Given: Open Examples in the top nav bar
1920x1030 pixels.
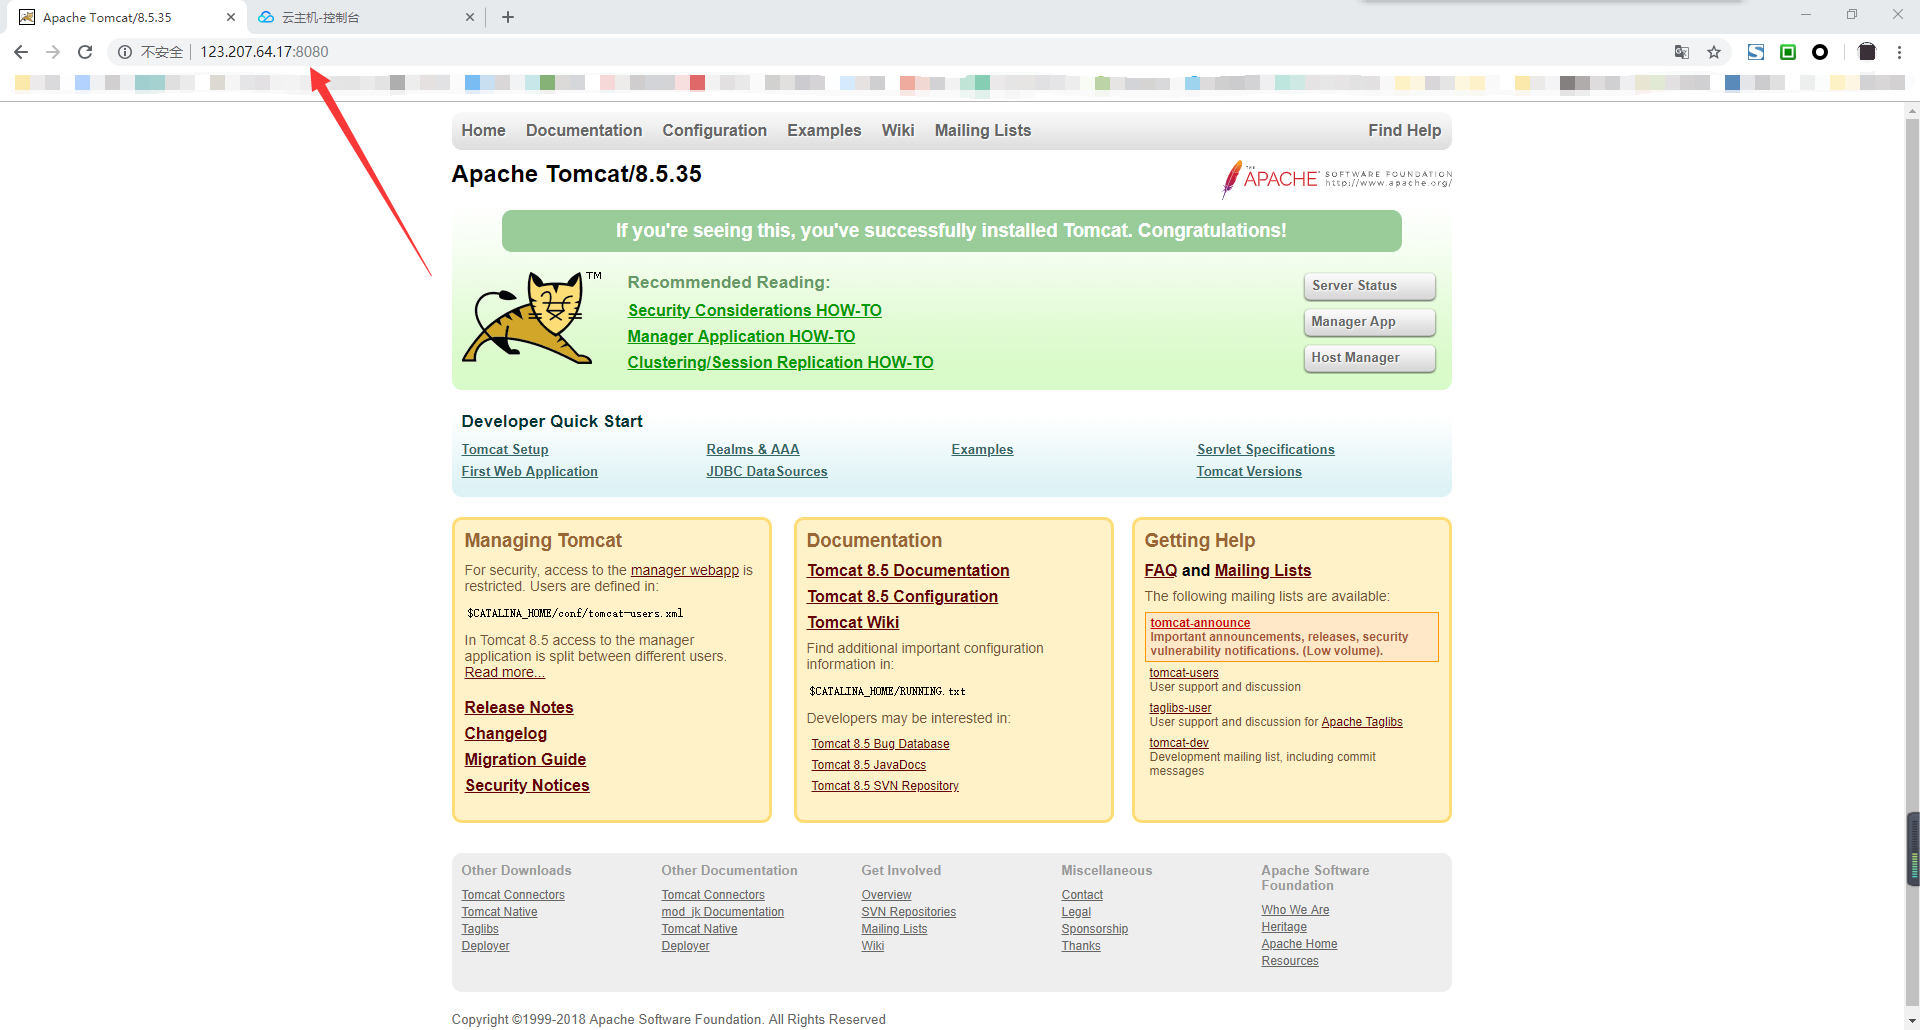Looking at the screenshot, I should tap(824, 130).
